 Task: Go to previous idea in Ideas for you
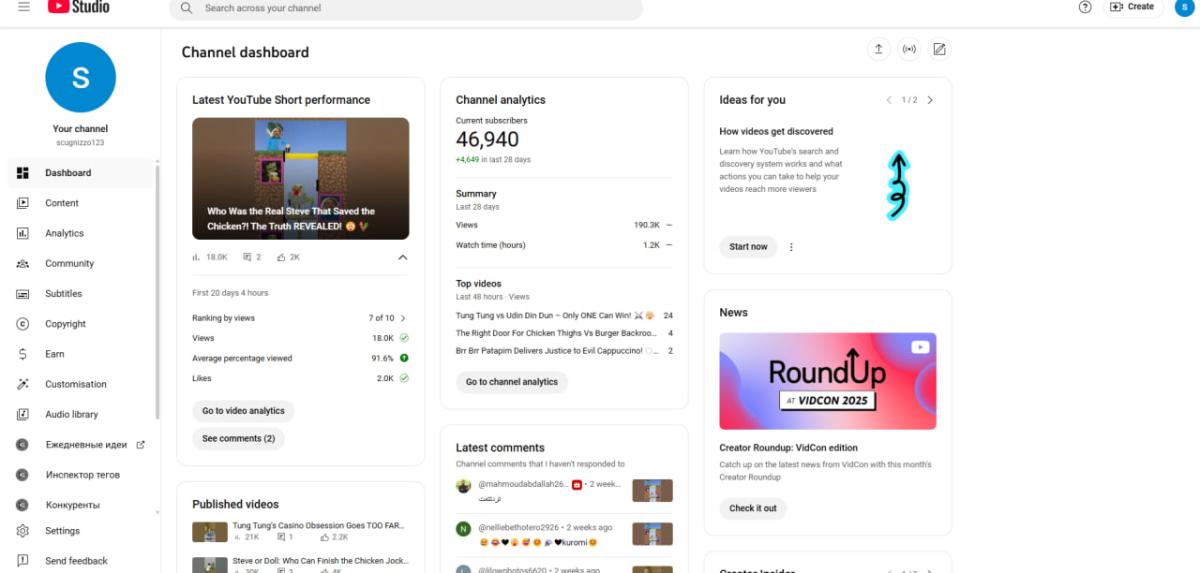(x=889, y=100)
